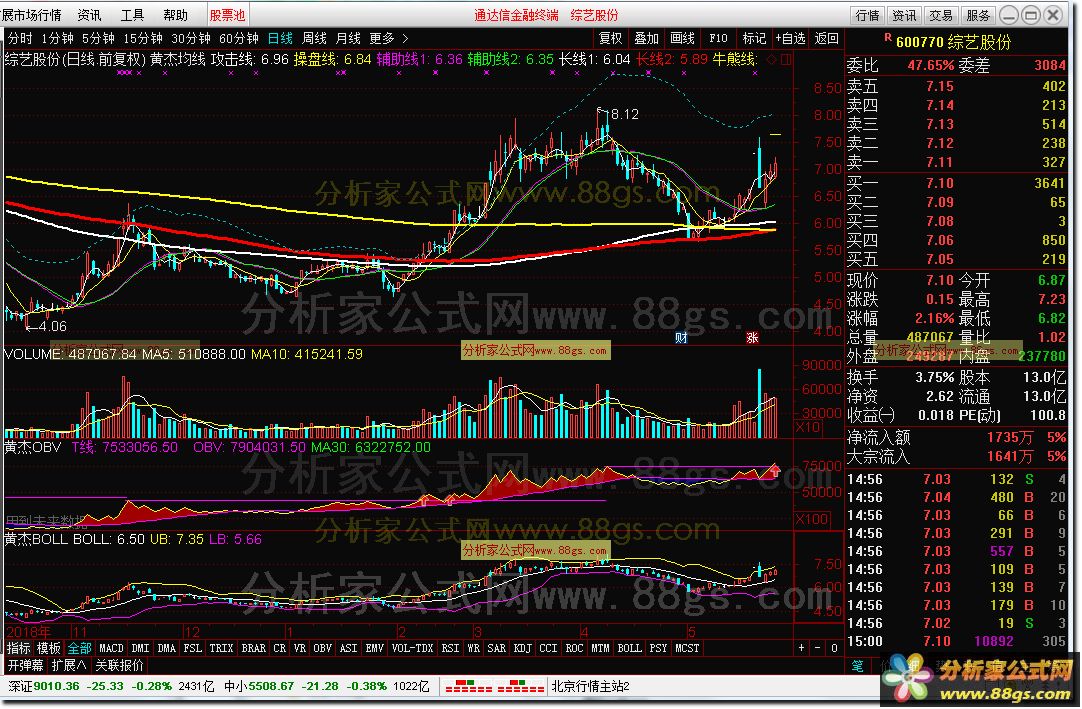Image resolution: width=1082 pixels, height=709 pixels.
Task: Switch to the 5分钟 period
Action: (x=98, y=39)
